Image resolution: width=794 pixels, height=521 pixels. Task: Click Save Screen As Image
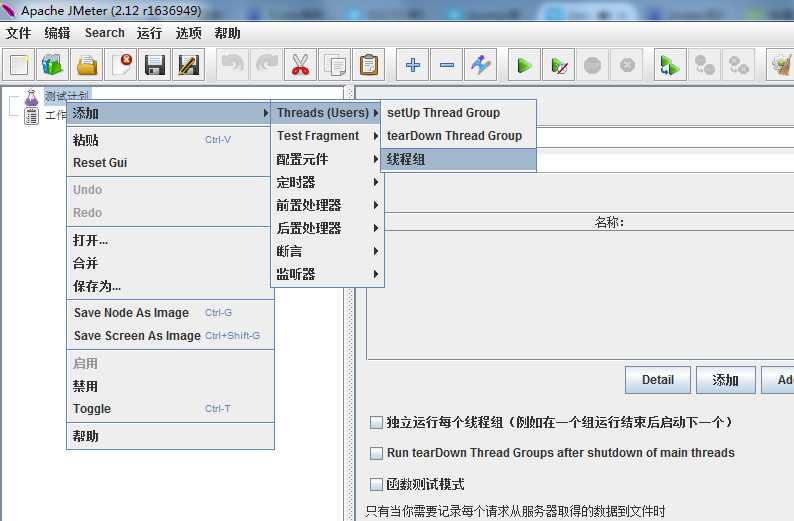pyautogui.click(x=171, y=336)
